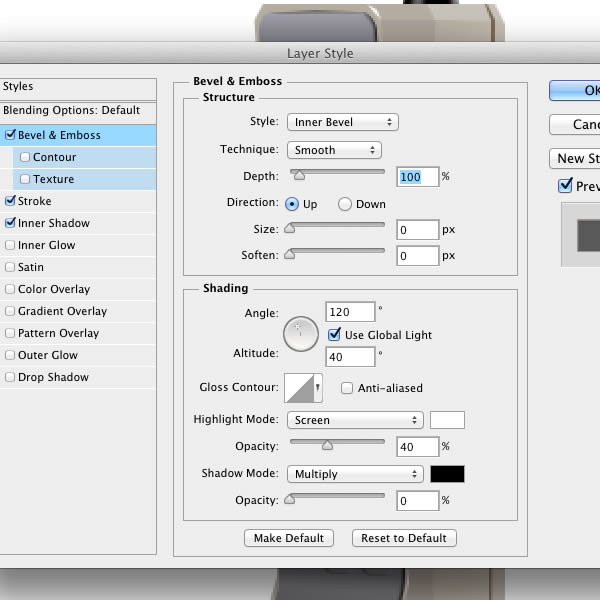Image resolution: width=600 pixels, height=600 pixels.
Task: Enable the Gradient Overlay checkbox
Action: (x=10, y=311)
